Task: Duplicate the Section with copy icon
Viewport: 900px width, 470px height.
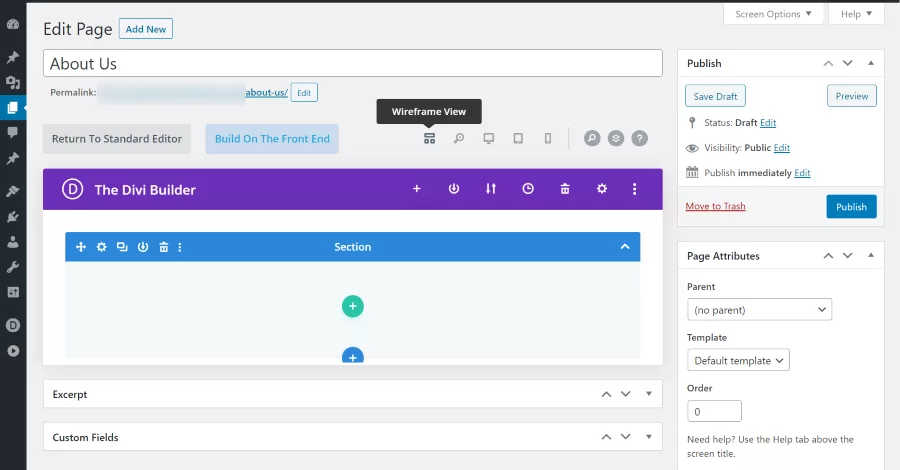Action: (122, 247)
